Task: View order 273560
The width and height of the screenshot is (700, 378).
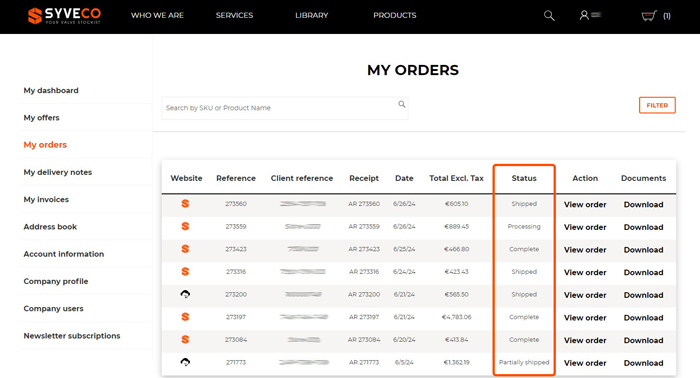Action: point(585,204)
